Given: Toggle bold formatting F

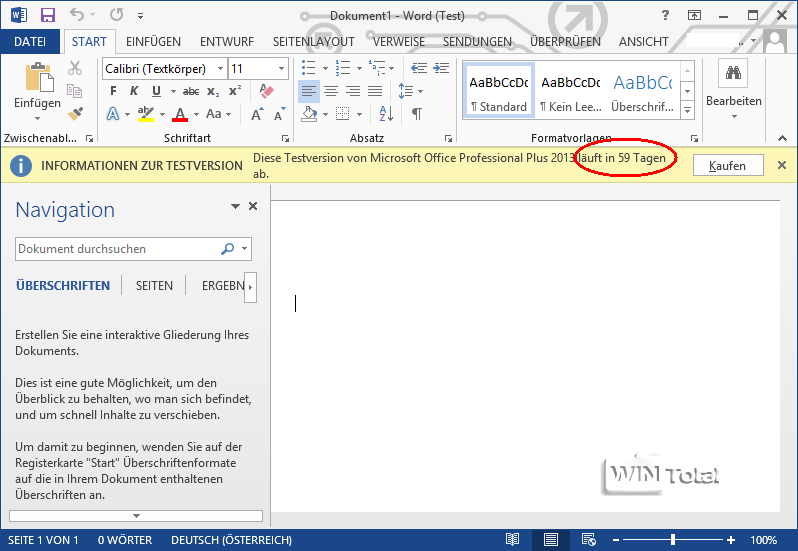Looking at the screenshot, I should [113, 91].
